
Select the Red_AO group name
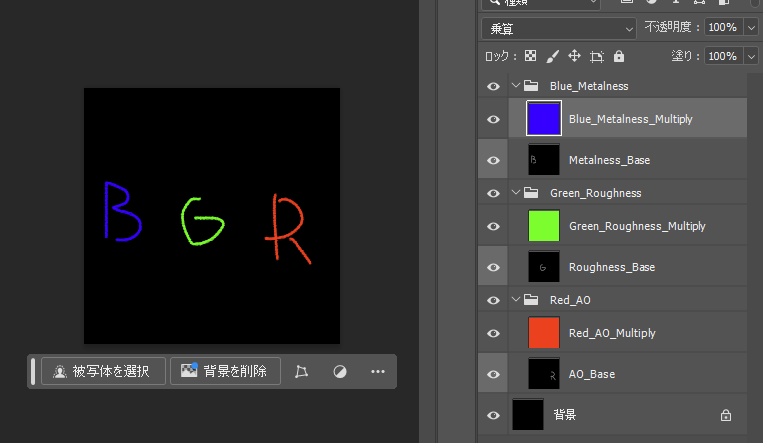(570, 300)
